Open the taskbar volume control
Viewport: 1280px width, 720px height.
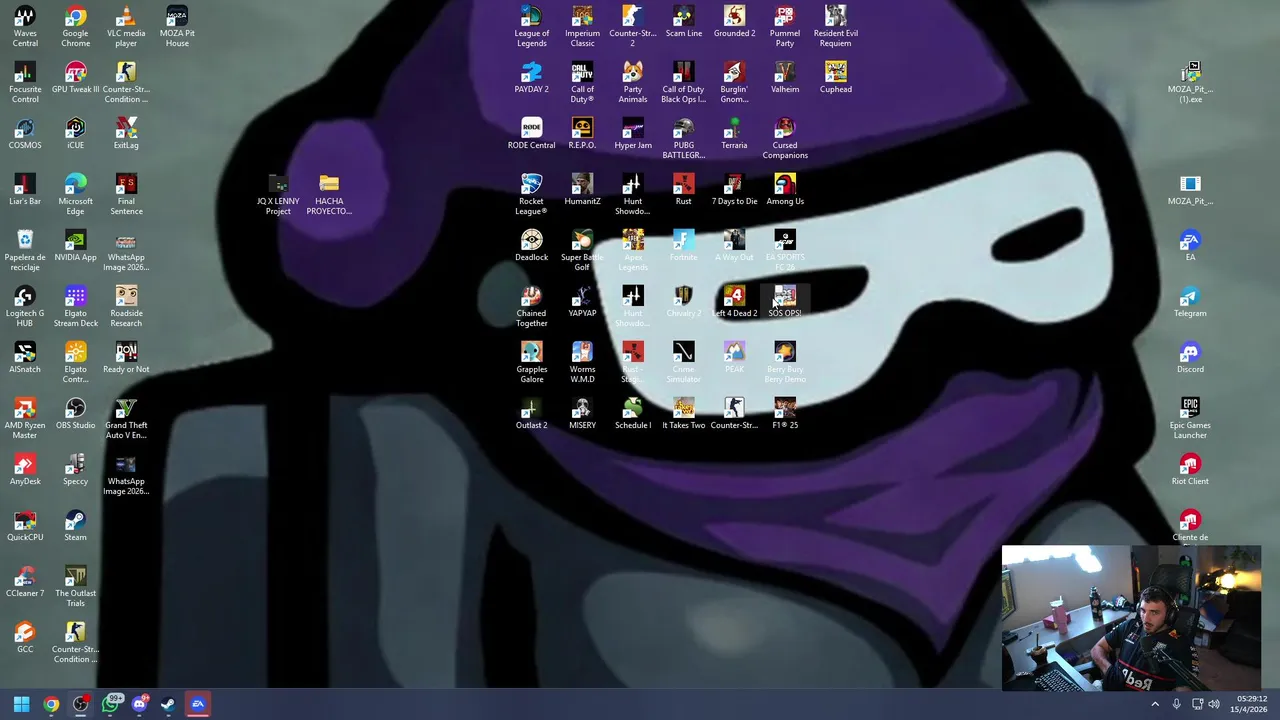(1213, 704)
